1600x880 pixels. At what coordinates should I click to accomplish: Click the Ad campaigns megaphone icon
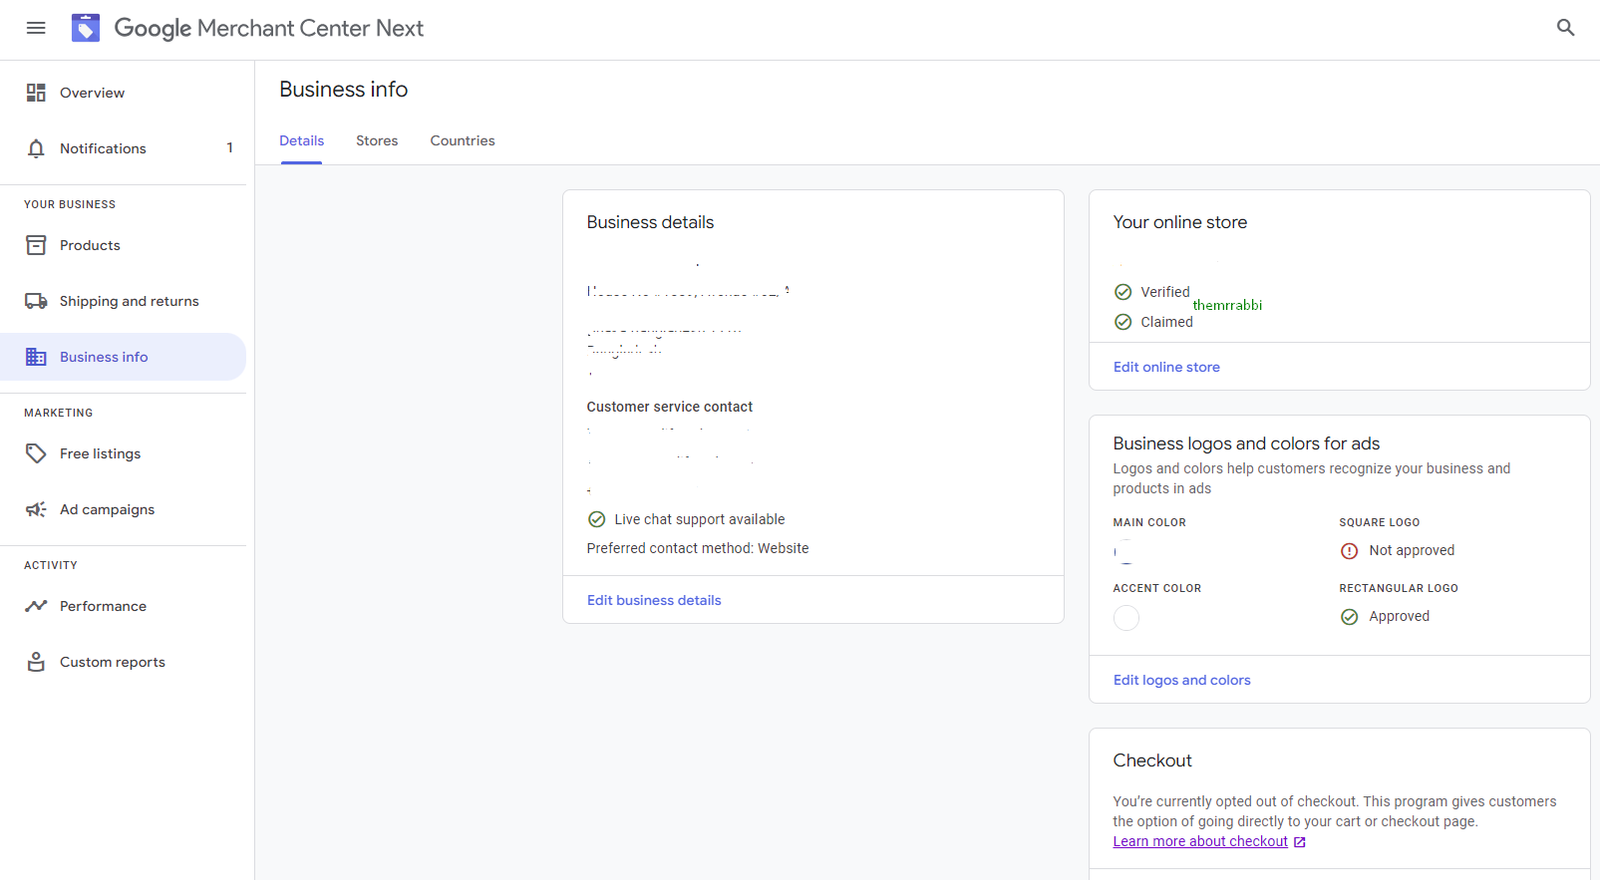[36, 510]
